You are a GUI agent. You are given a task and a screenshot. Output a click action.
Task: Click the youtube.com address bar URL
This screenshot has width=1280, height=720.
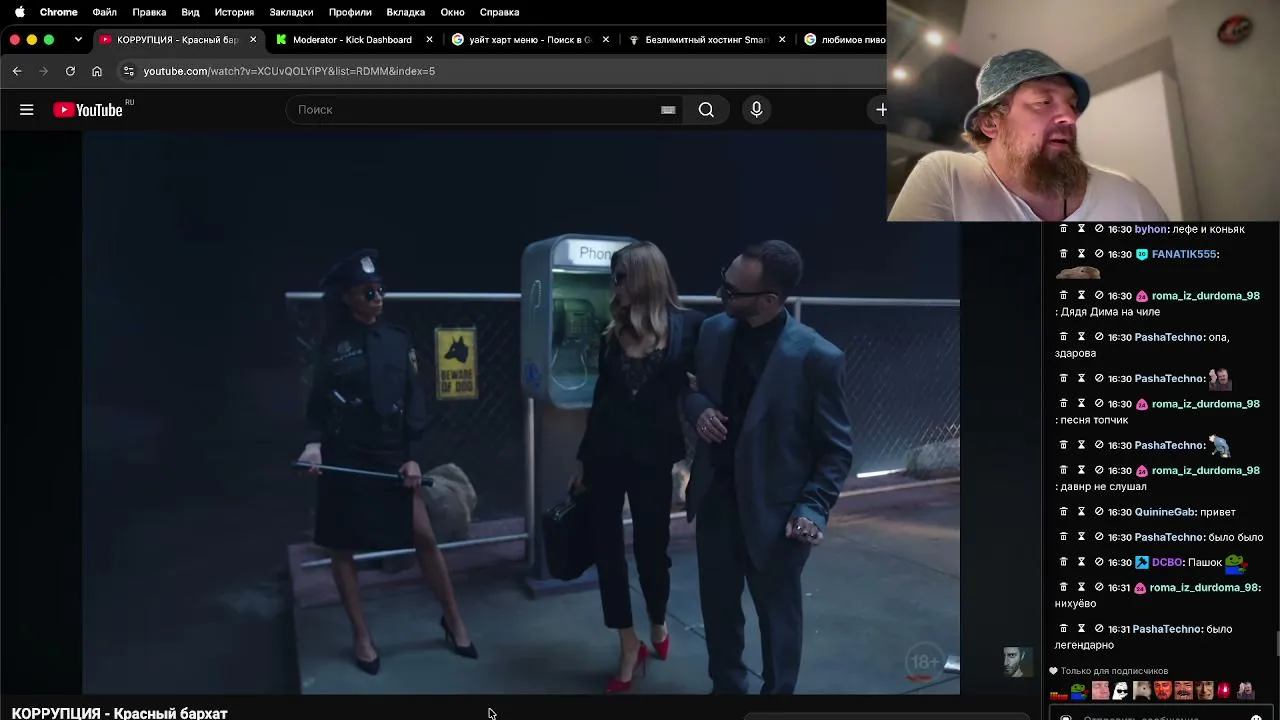click(x=289, y=71)
